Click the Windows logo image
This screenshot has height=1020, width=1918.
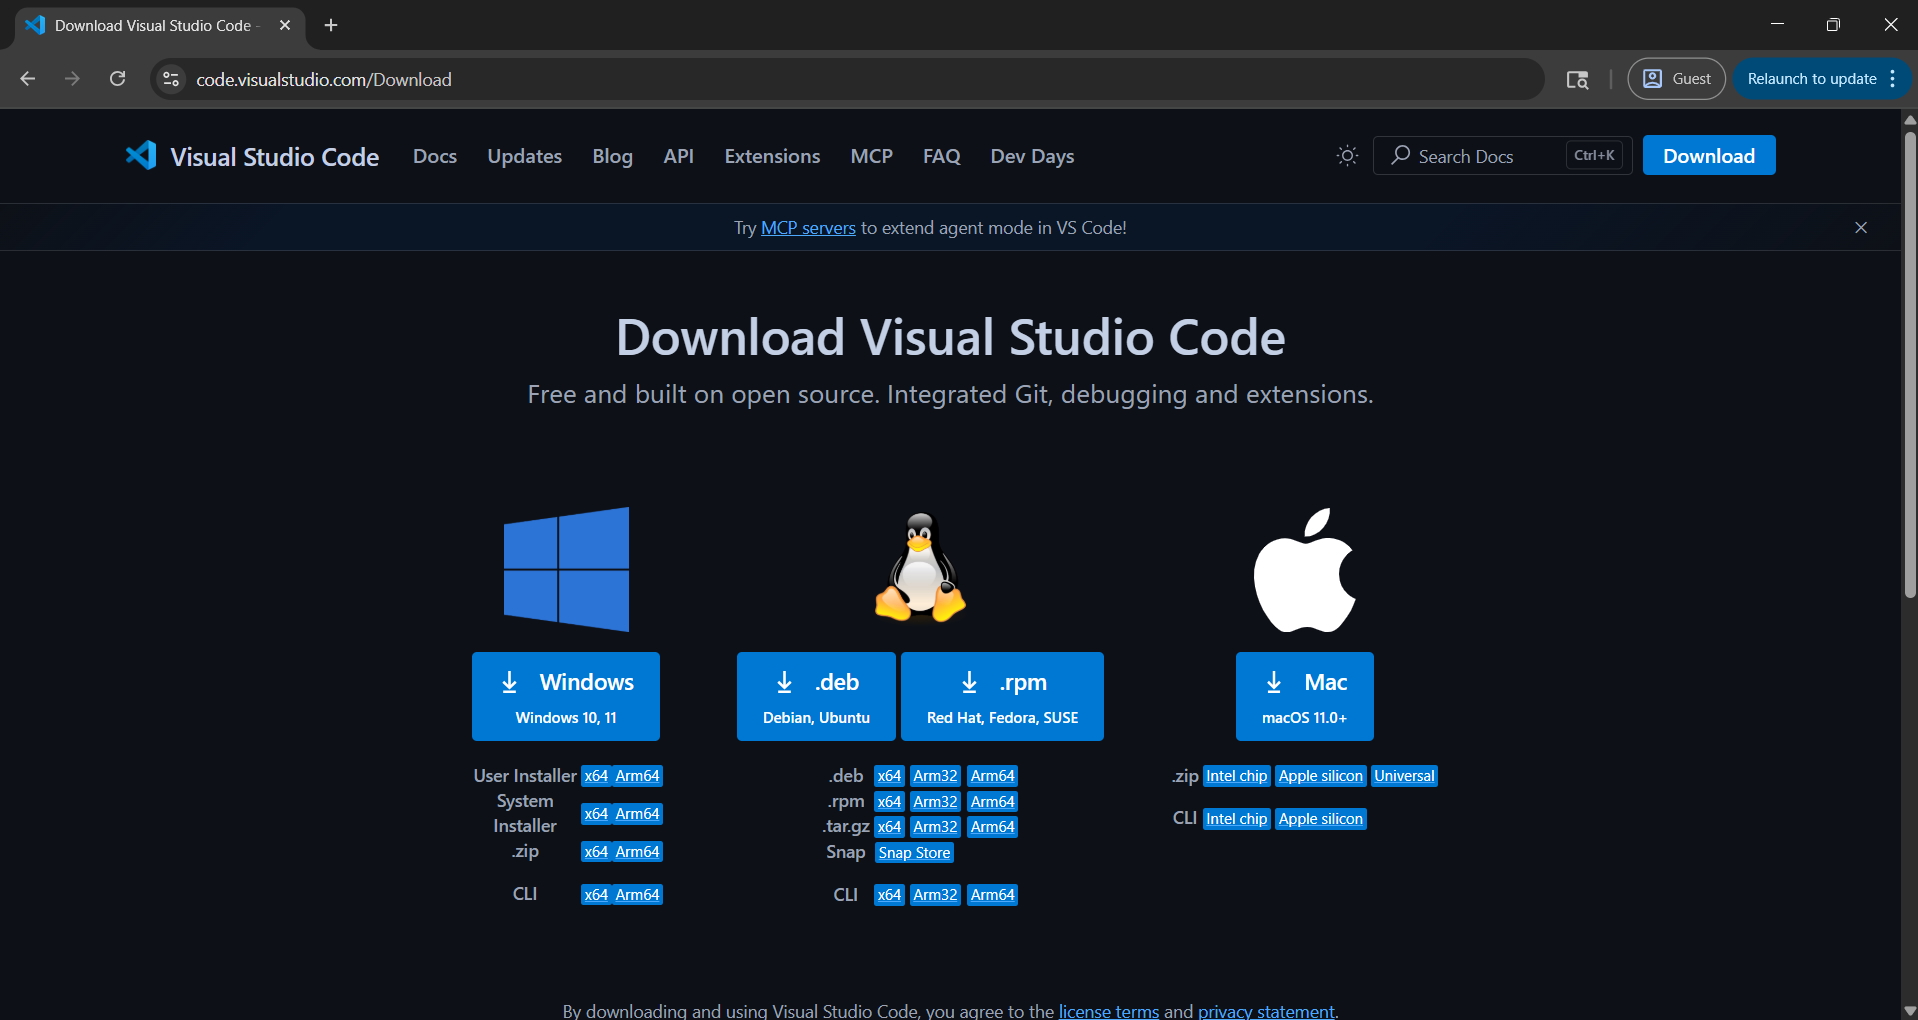tap(566, 569)
